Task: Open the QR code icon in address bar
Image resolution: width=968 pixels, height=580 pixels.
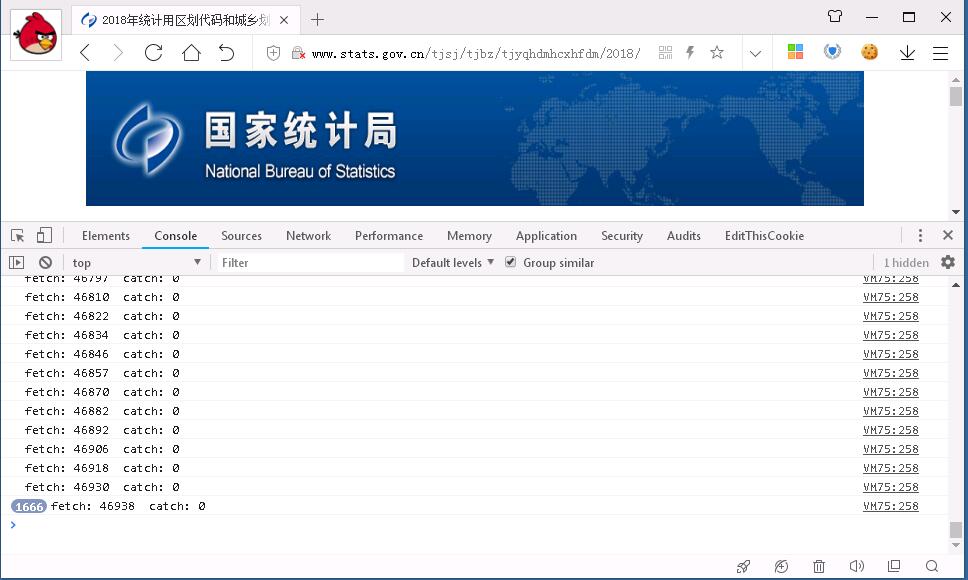Action: pyautogui.click(x=666, y=53)
